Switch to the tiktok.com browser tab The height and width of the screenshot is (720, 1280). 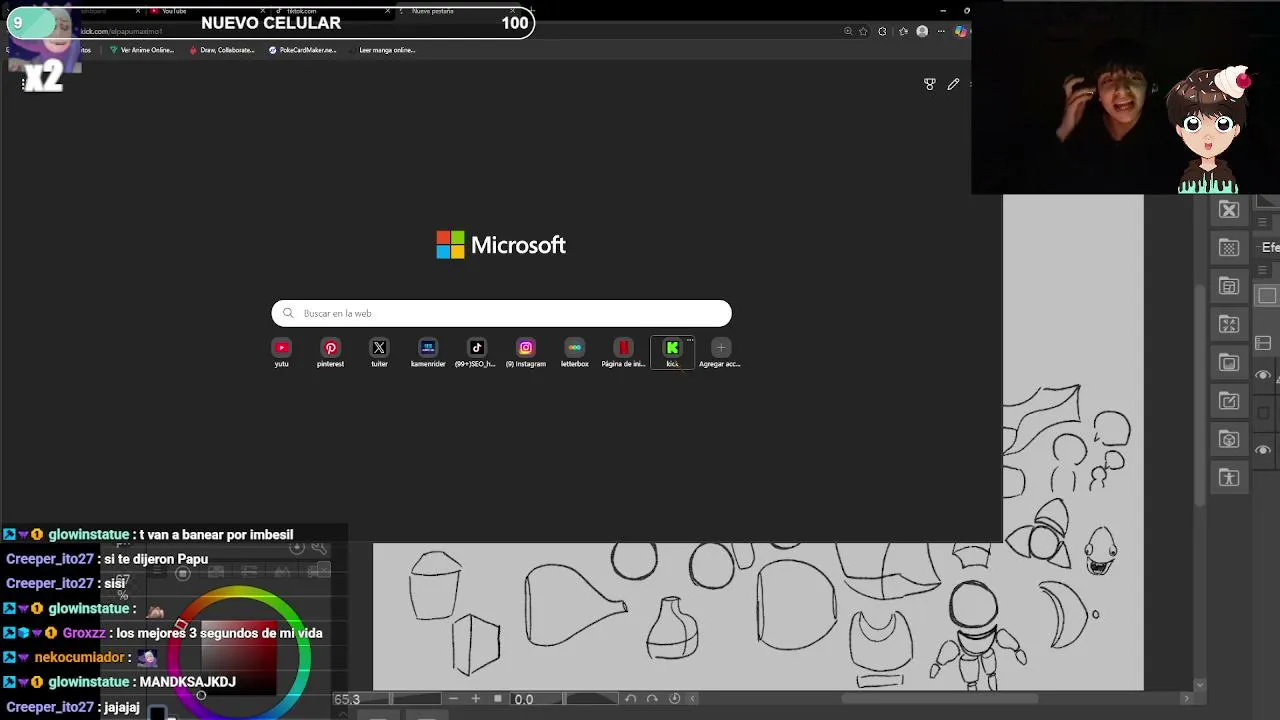click(x=330, y=11)
